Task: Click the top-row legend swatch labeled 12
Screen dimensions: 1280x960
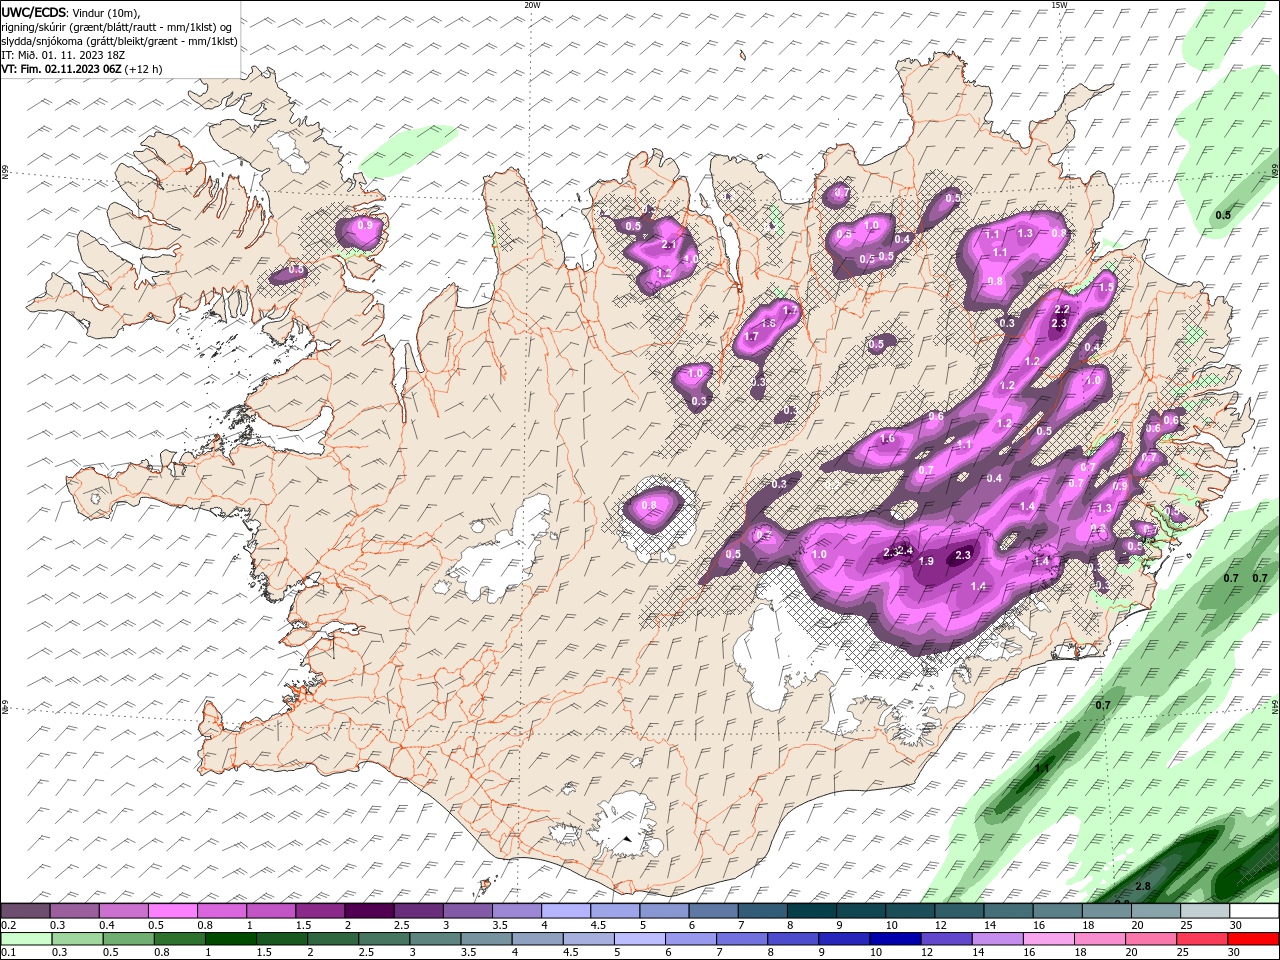Action: point(959,911)
